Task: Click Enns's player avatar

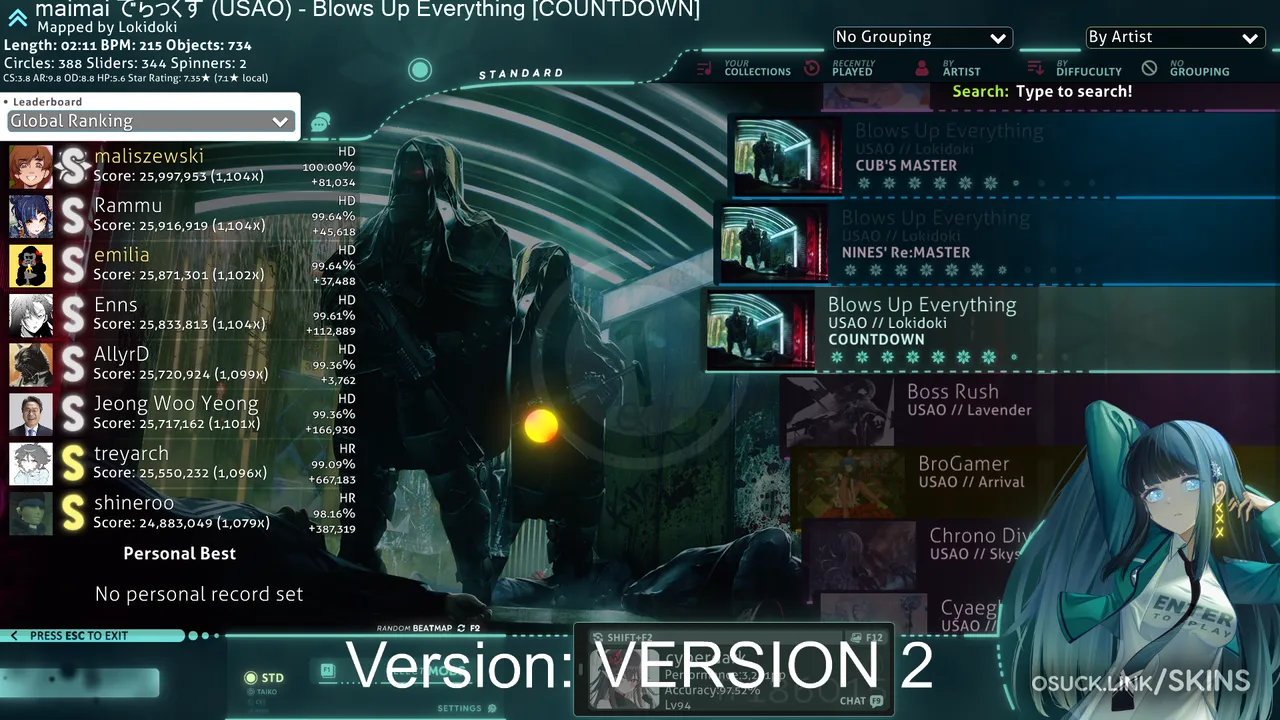Action: [31, 315]
